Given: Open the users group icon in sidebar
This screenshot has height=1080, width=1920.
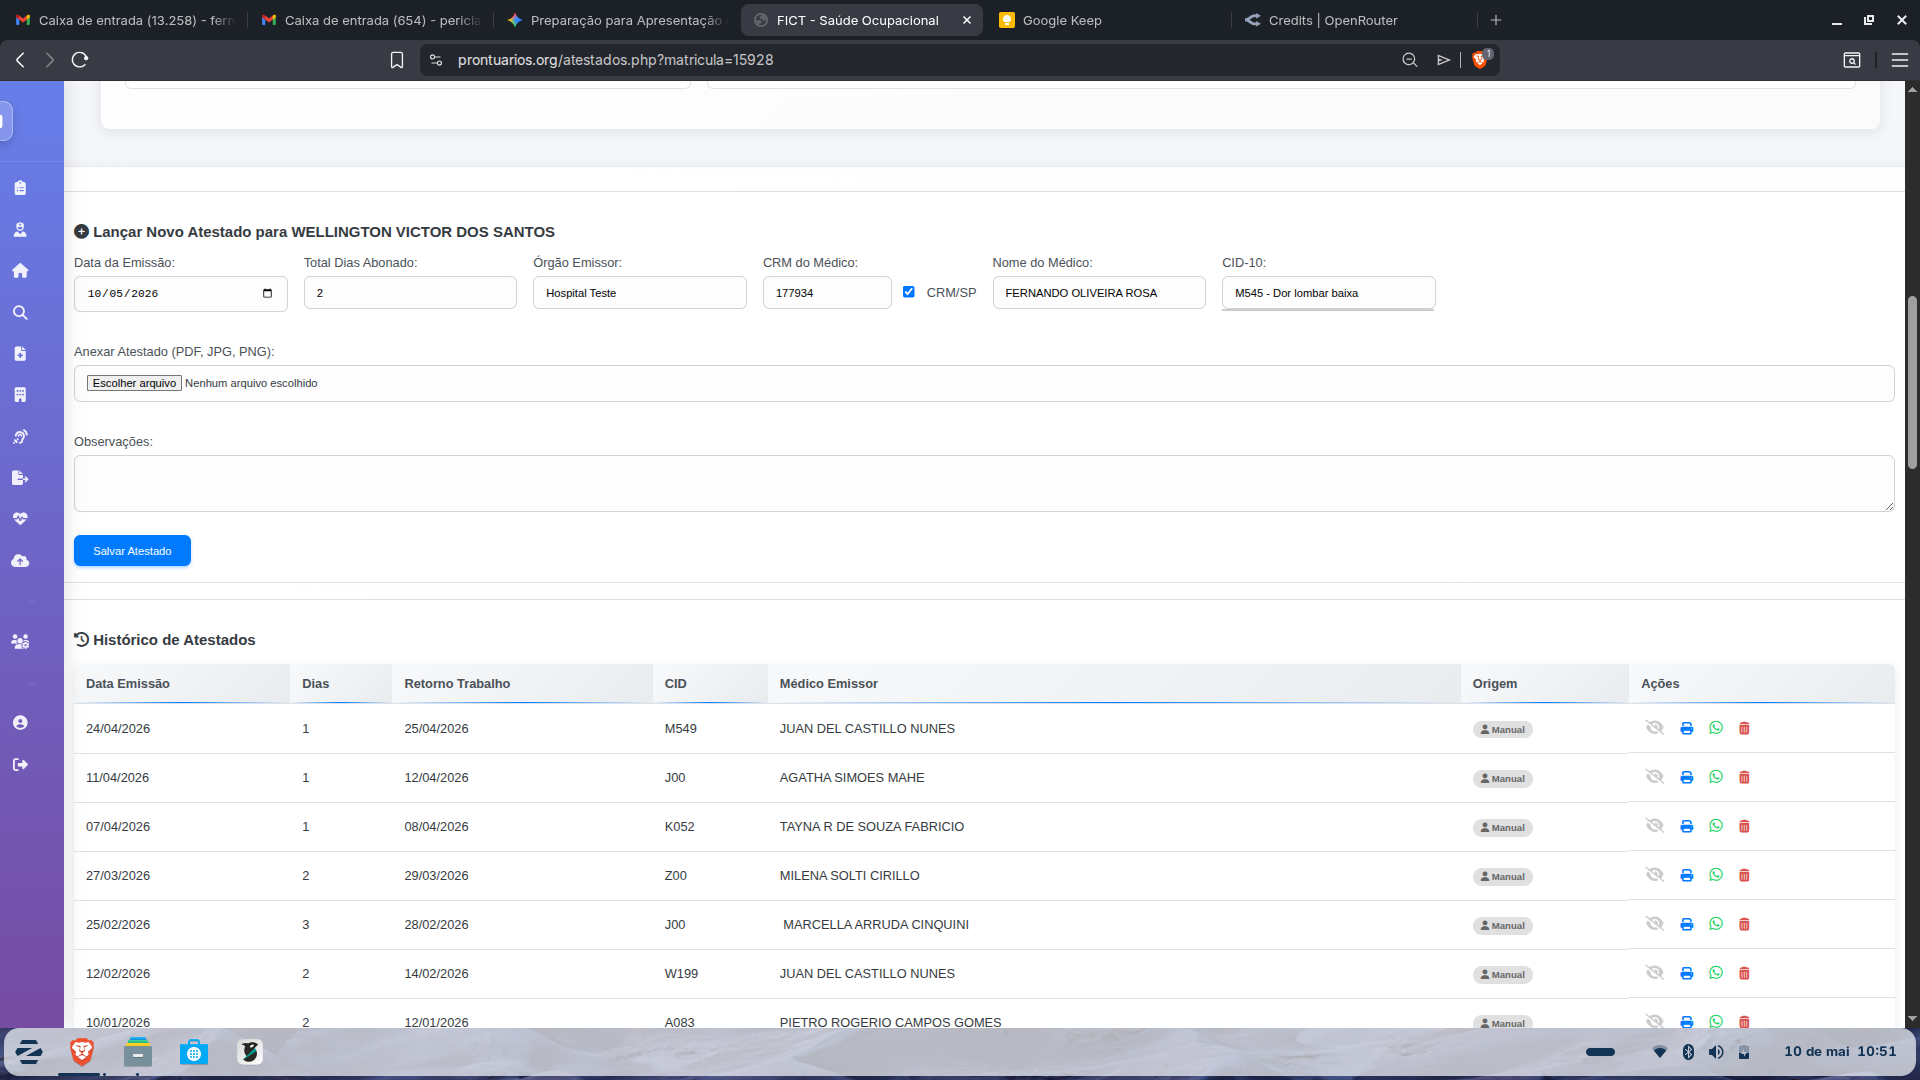Looking at the screenshot, I should [x=20, y=642].
